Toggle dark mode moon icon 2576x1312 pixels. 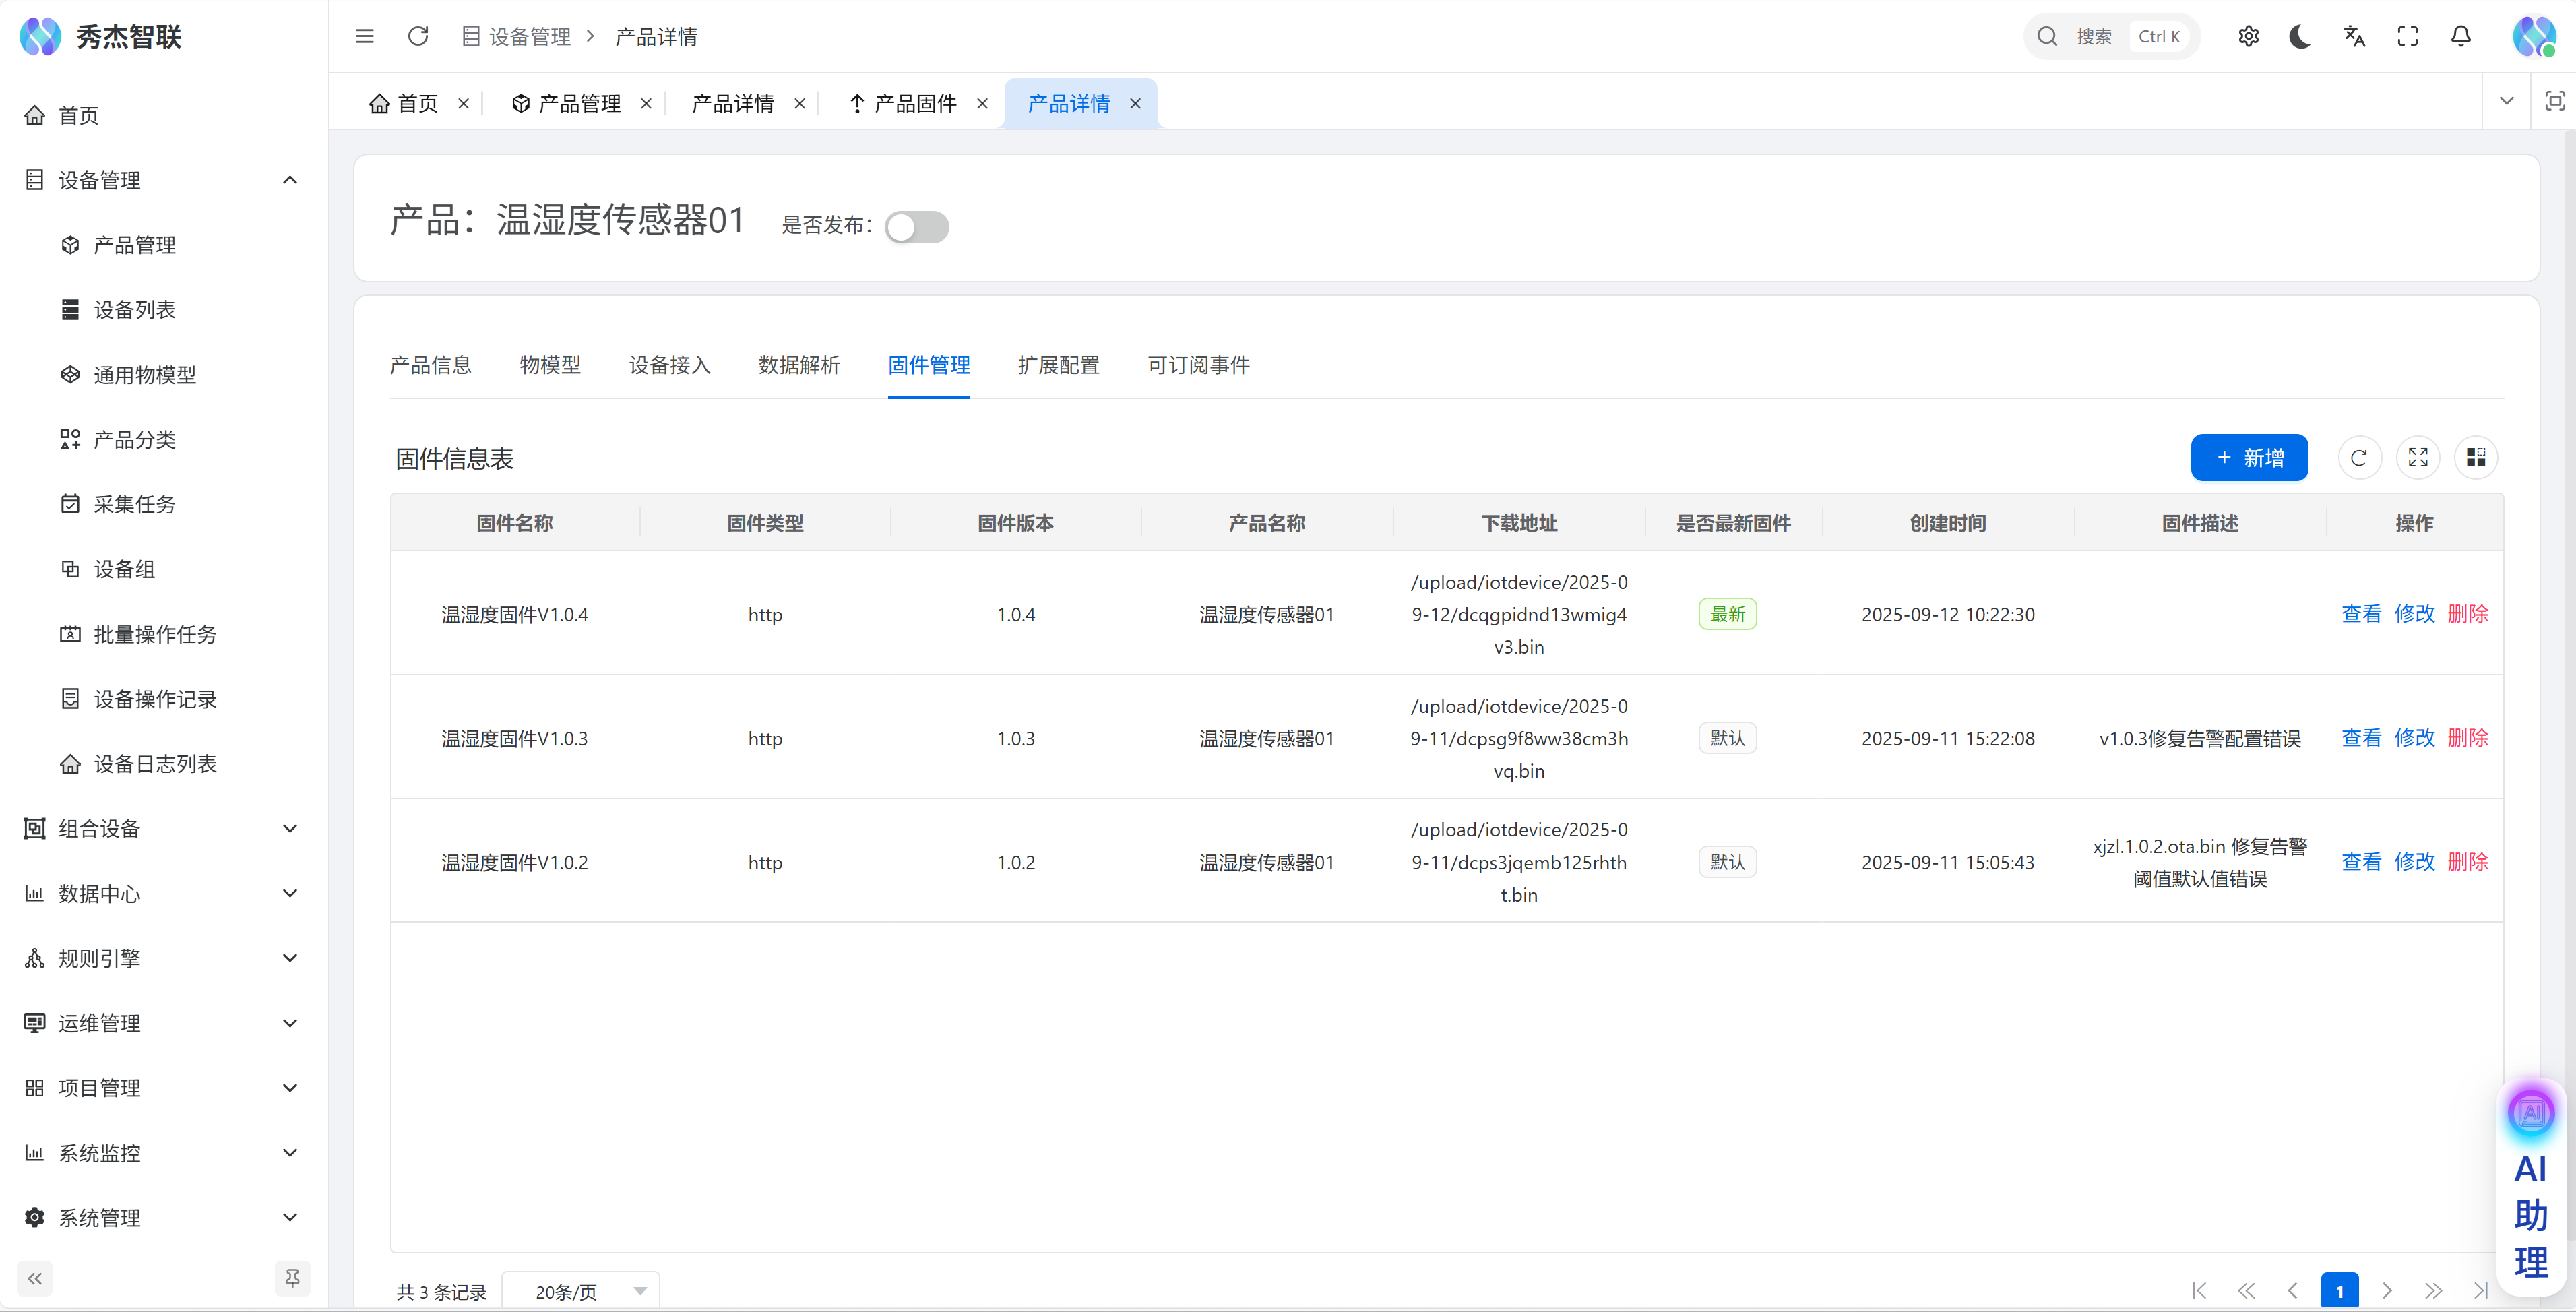[x=2300, y=37]
